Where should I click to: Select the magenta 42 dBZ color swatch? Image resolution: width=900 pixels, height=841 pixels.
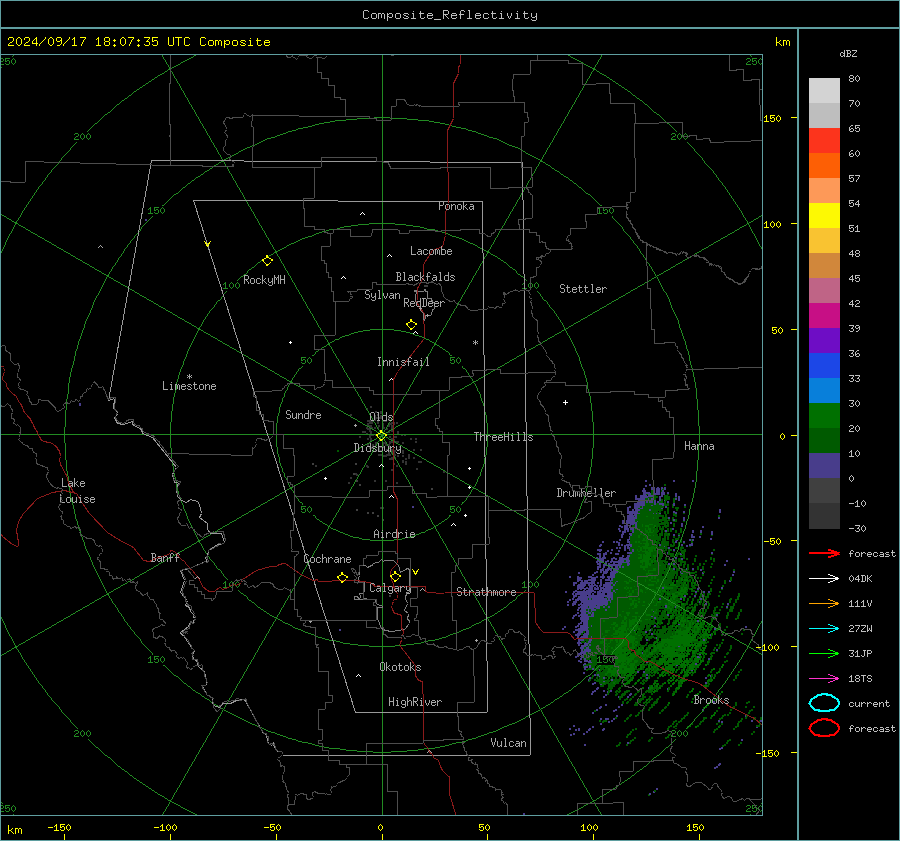tap(824, 316)
